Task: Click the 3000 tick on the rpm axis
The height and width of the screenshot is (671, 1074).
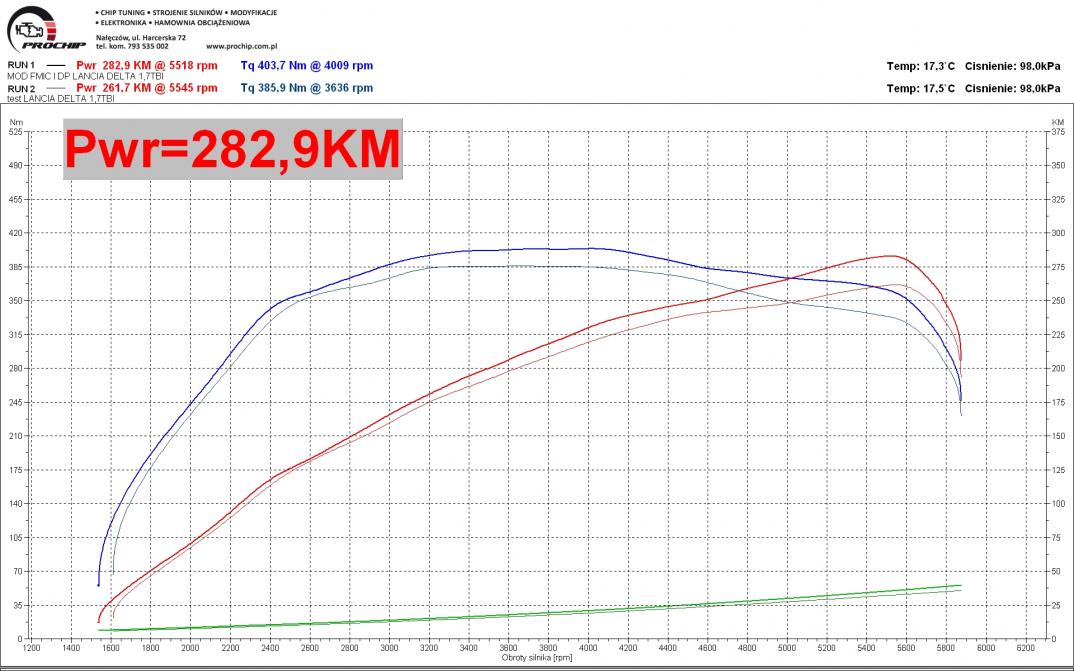Action: pyautogui.click(x=389, y=647)
